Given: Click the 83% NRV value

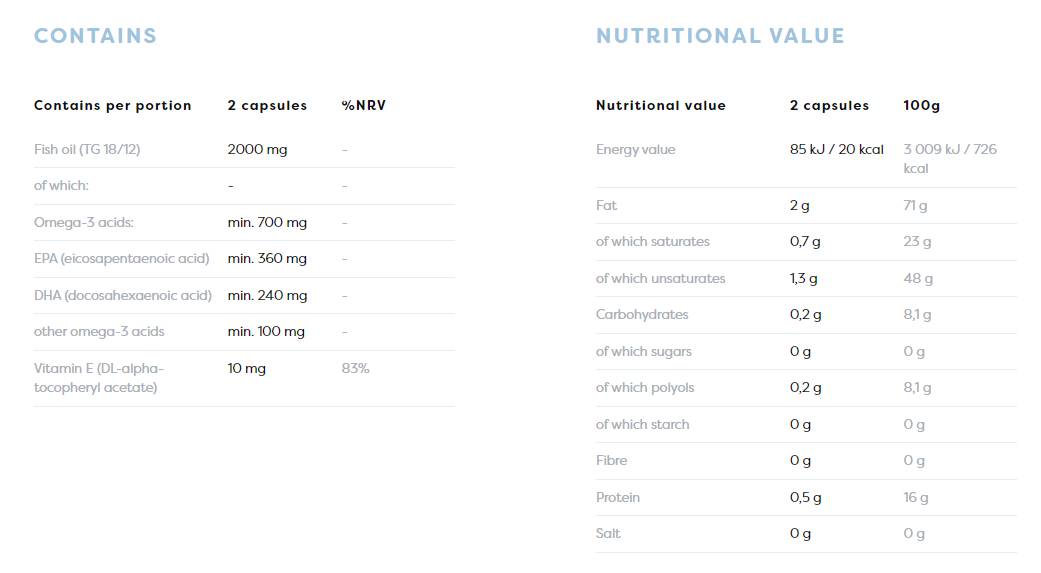Looking at the screenshot, I should (x=355, y=368).
